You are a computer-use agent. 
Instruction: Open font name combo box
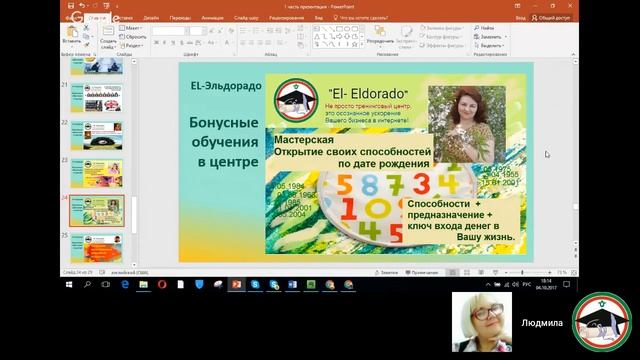[x=171, y=31]
